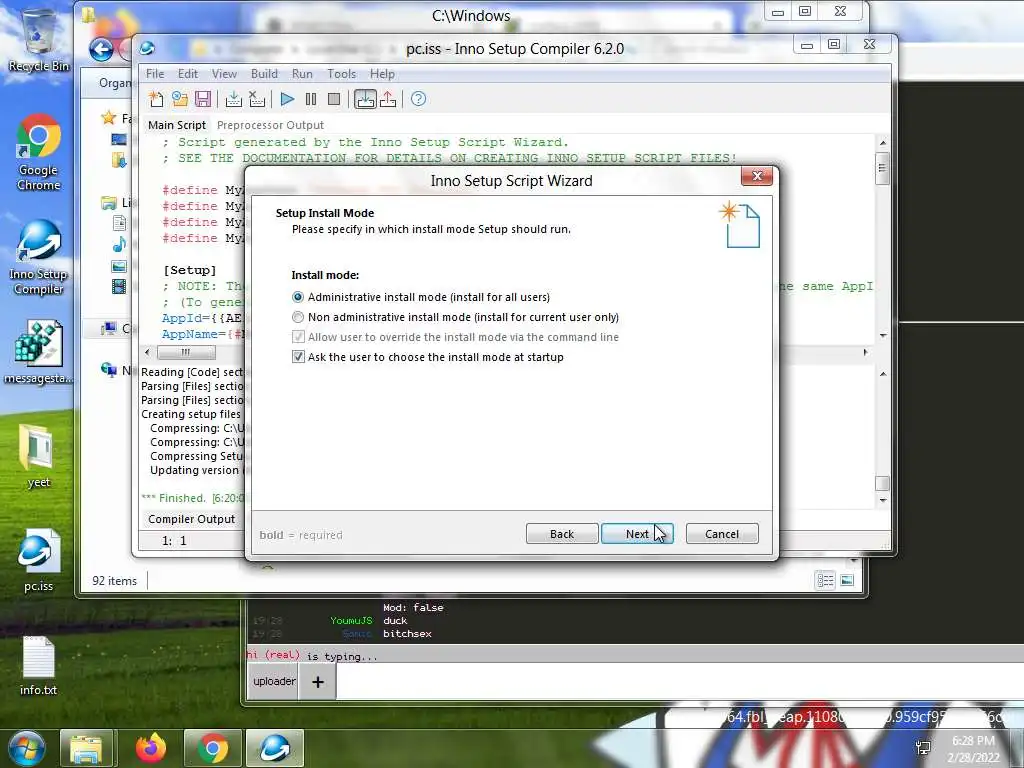Select Google Chrome desktop icon
The width and height of the screenshot is (1024, 768).
39,152
